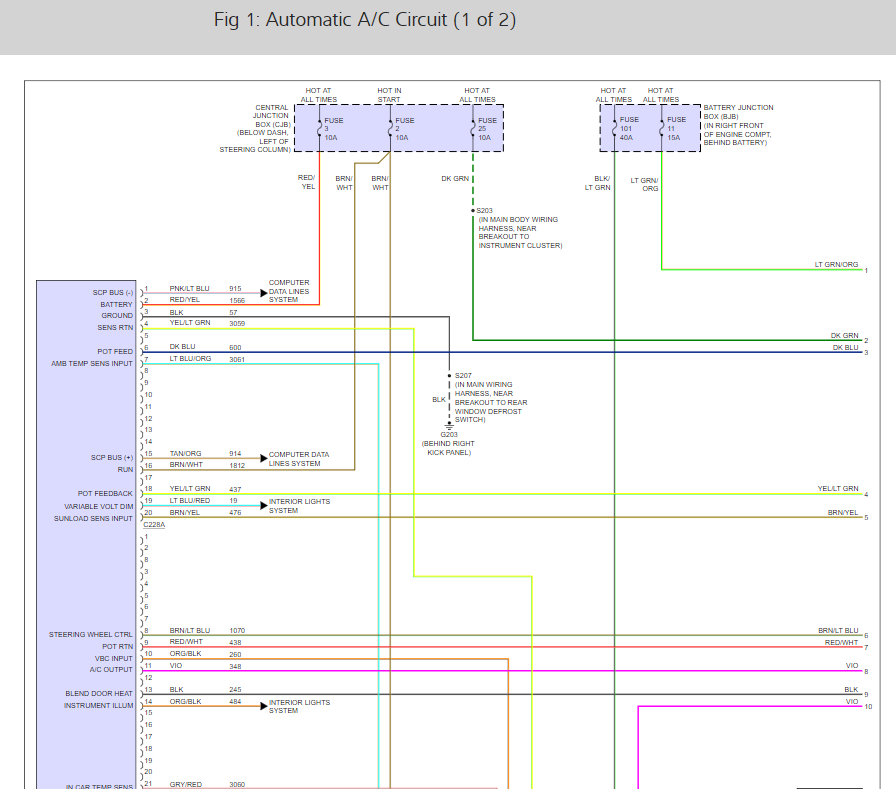Click circuit number 1812
This screenshot has width=896, height=806.
pyautogui.click(x=237, y=465)
